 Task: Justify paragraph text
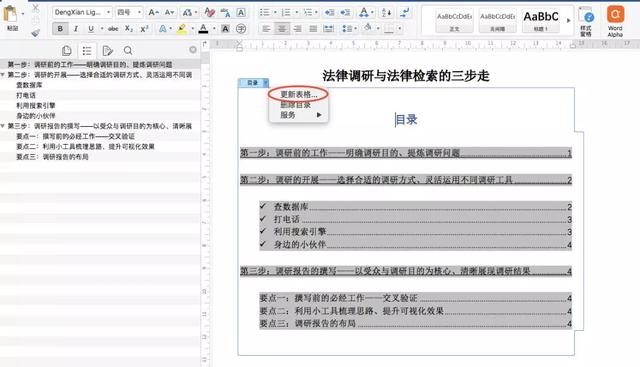(313, 29)
